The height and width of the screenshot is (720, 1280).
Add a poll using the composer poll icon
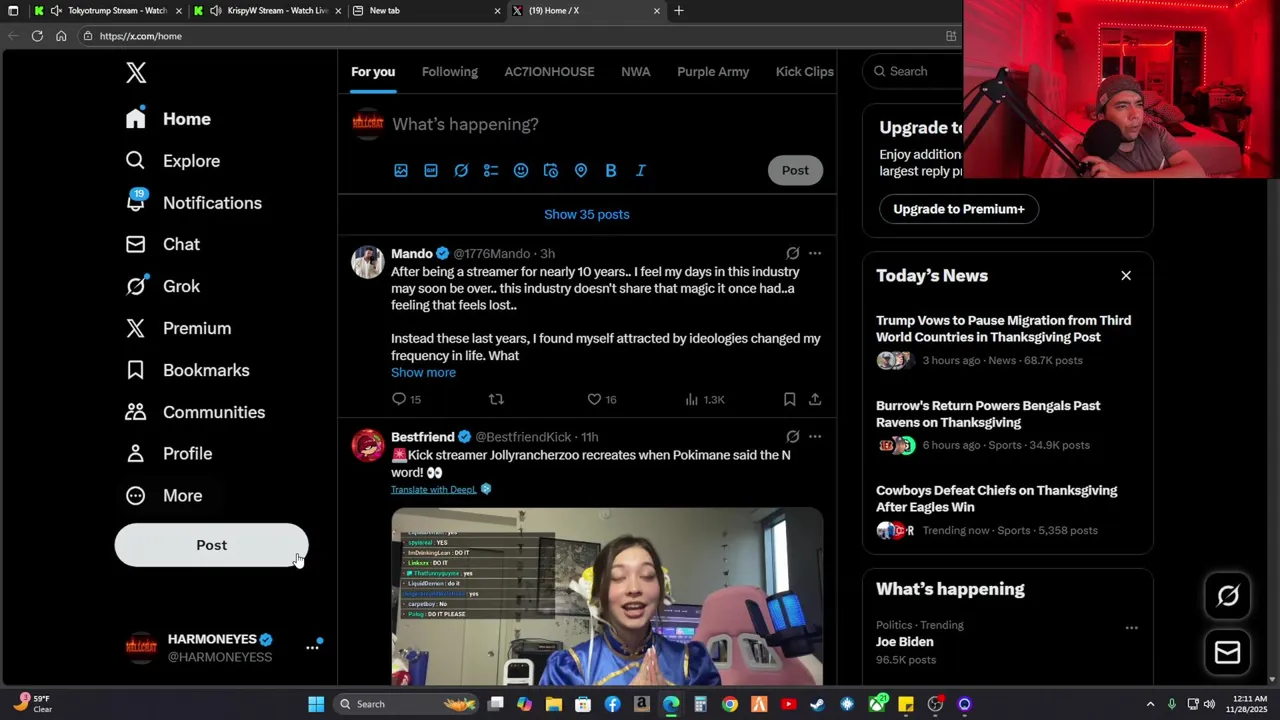coord(491,171)
